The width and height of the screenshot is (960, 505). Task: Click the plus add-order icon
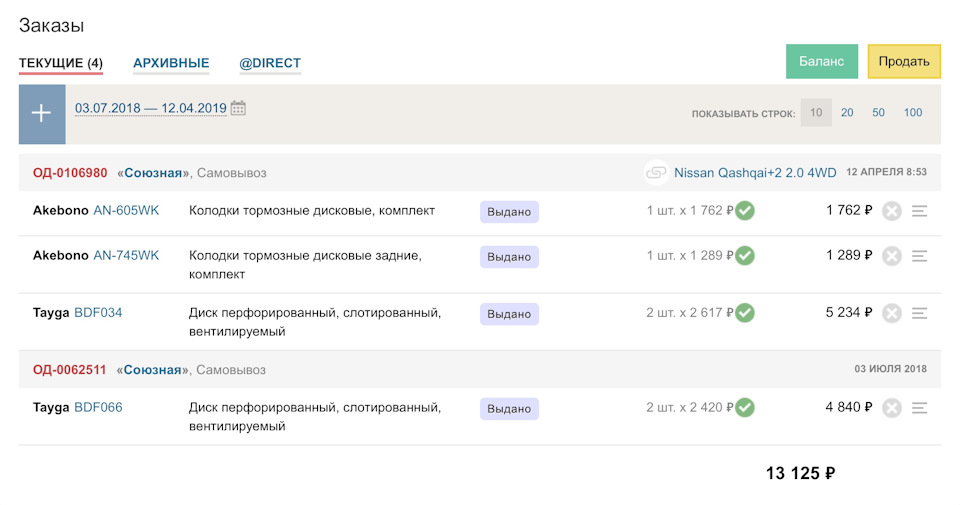[x=42, y=113]
